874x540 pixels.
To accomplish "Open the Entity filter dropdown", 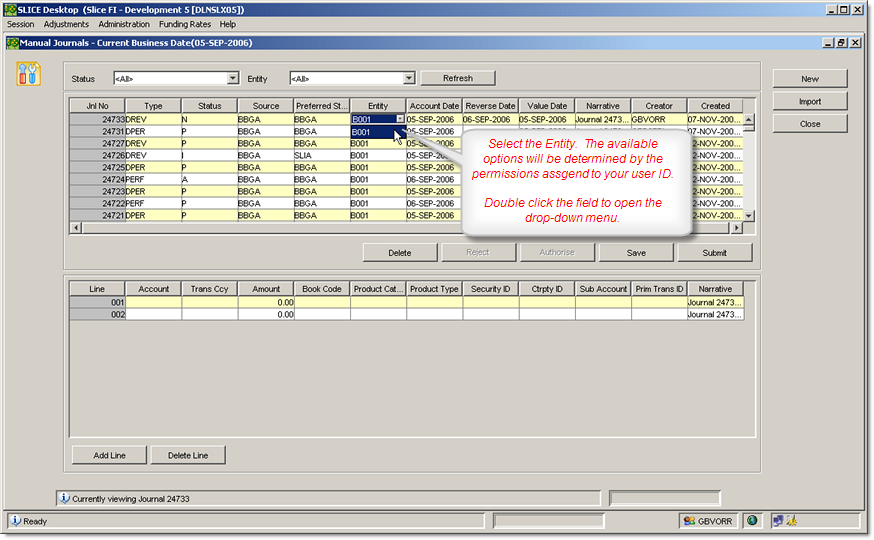I will pyautogui.click(x=408, y=78).
